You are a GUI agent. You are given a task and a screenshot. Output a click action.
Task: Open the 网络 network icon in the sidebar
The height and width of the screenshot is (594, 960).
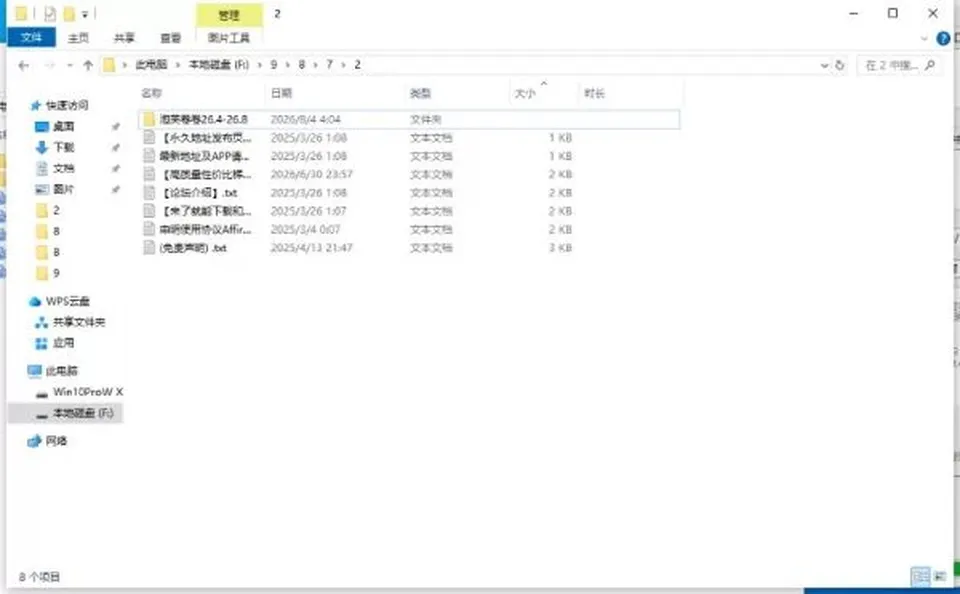point(34,441)
